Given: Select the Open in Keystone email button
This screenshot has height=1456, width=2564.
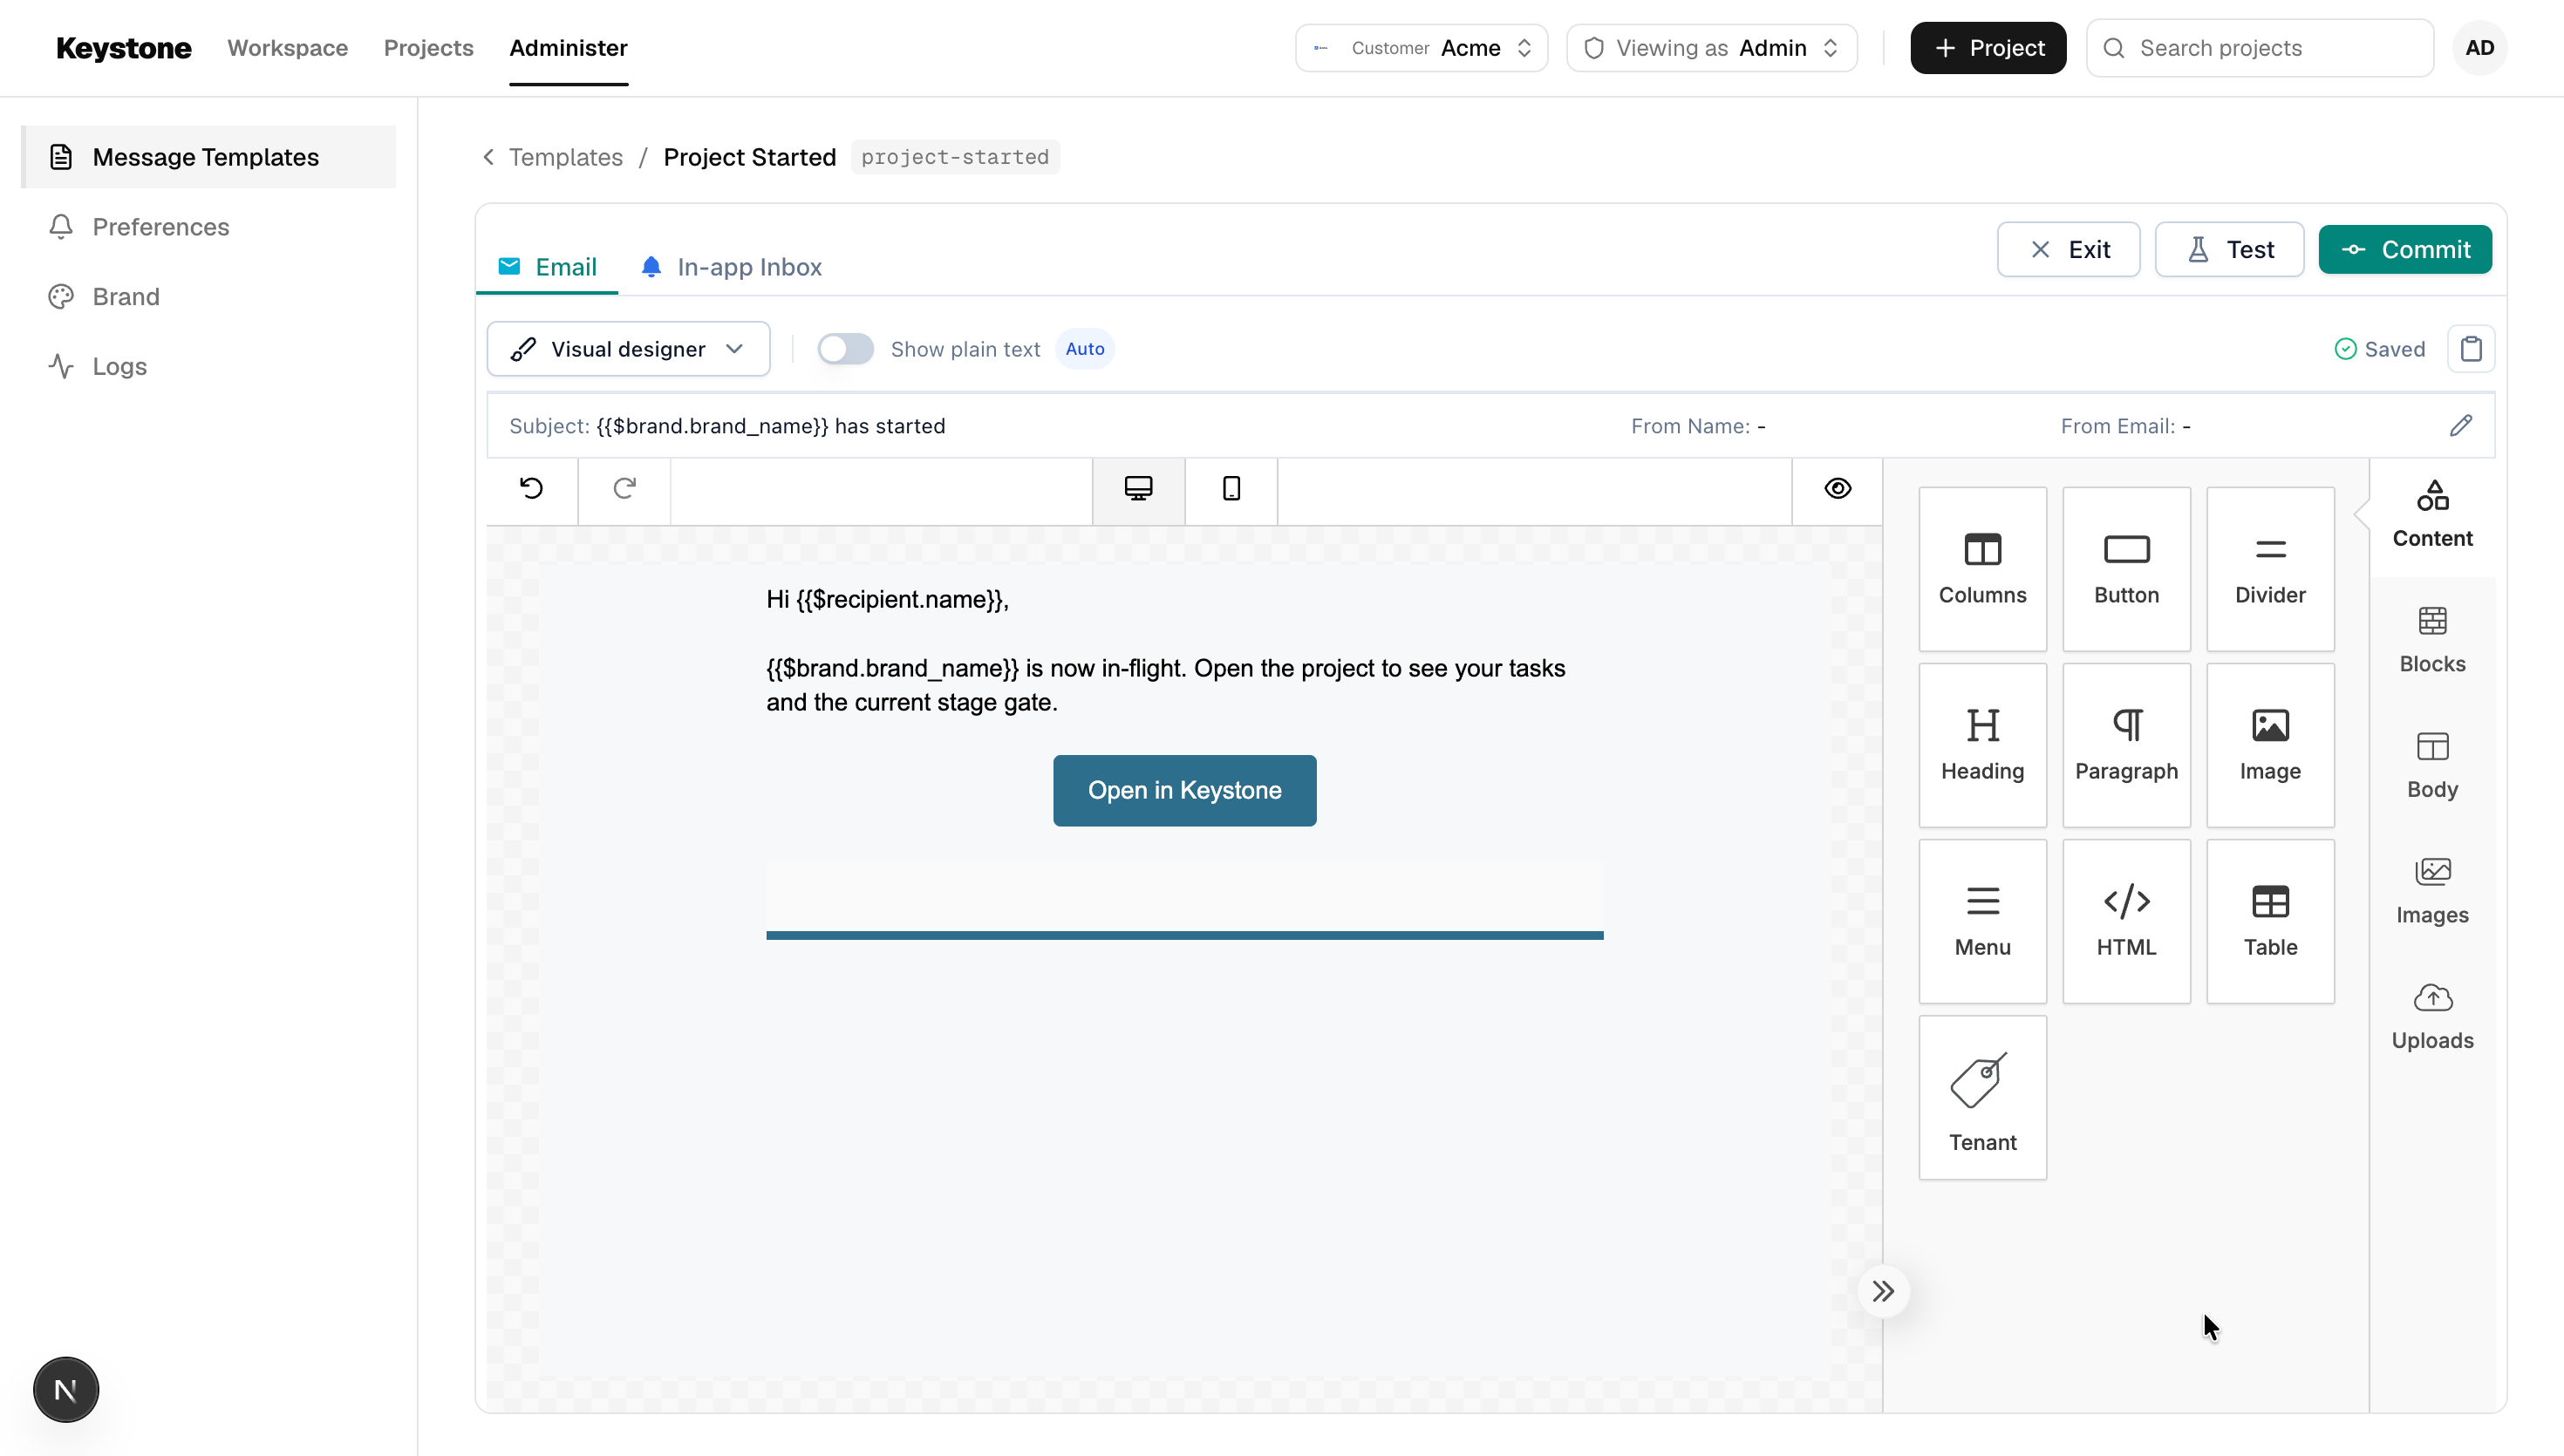Looking at the screenshot, I should click(x=1184, y=790).
